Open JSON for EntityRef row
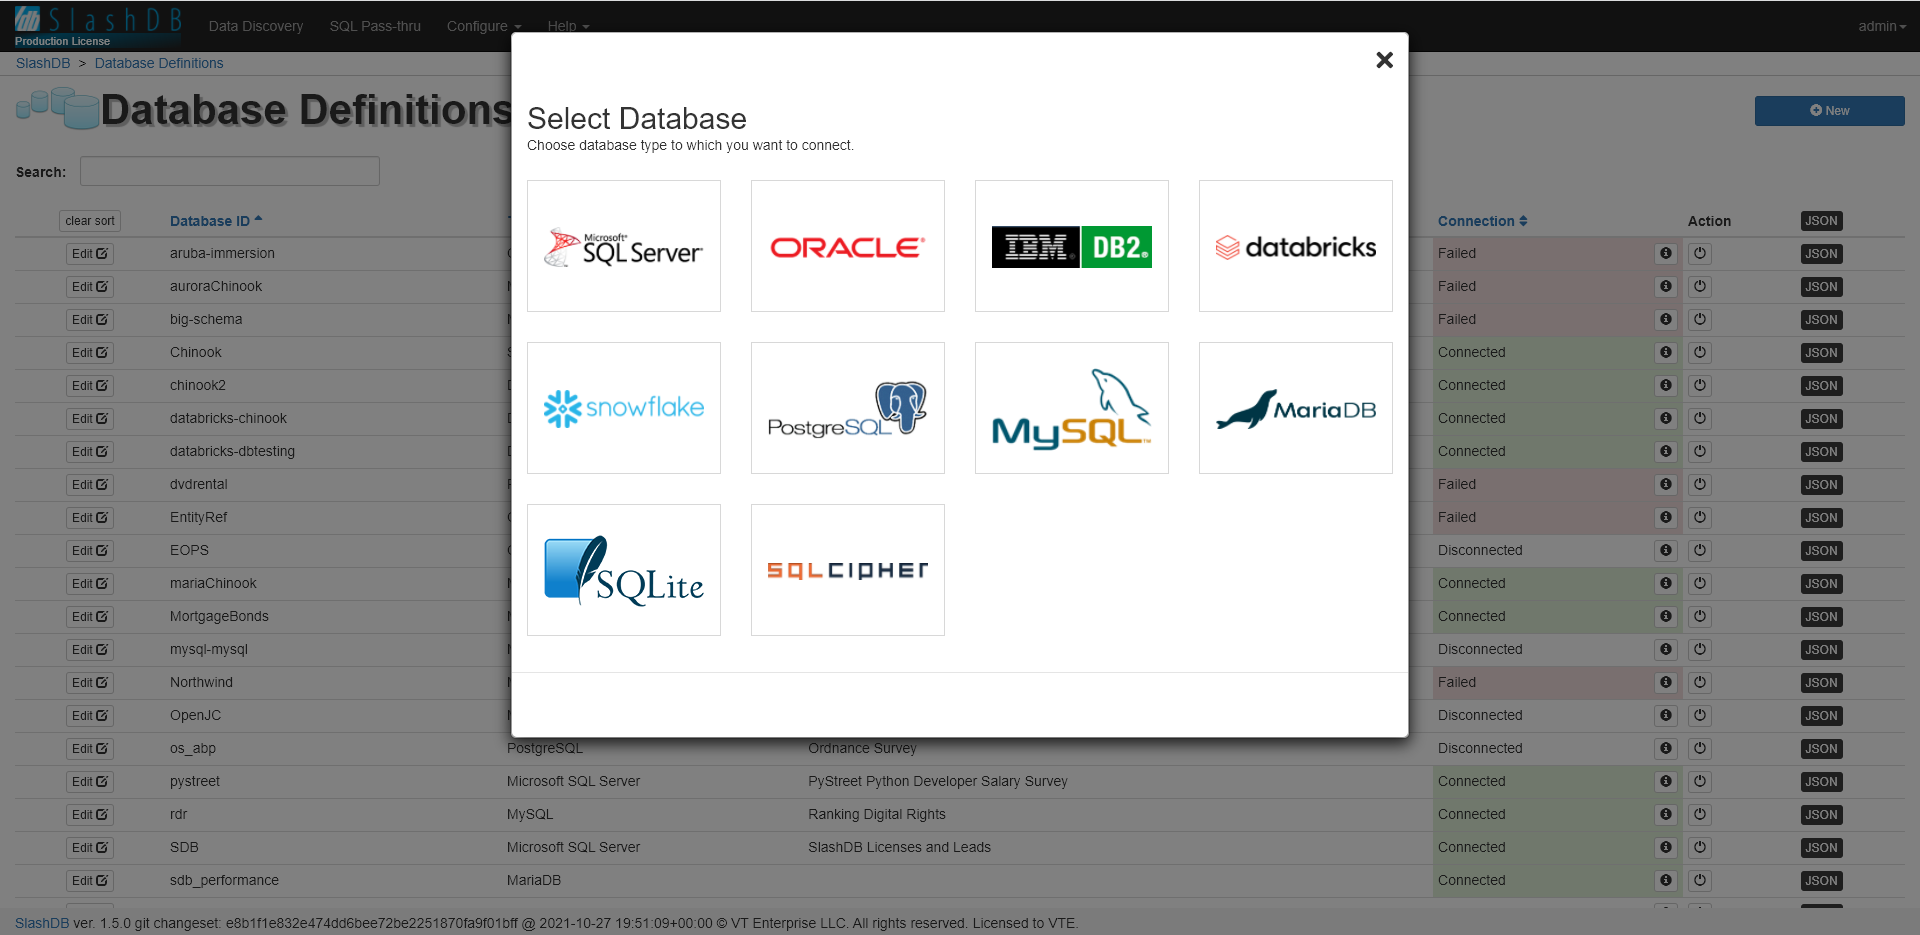Image resolution: width=1920 pixels, height=935 pixels. tap(1821, 518)
